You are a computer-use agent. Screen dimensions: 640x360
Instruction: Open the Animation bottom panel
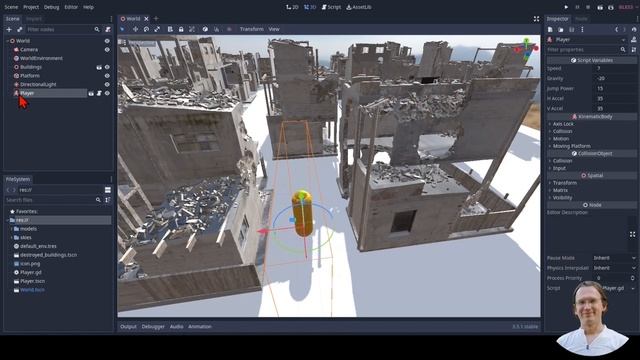[200, 327]
